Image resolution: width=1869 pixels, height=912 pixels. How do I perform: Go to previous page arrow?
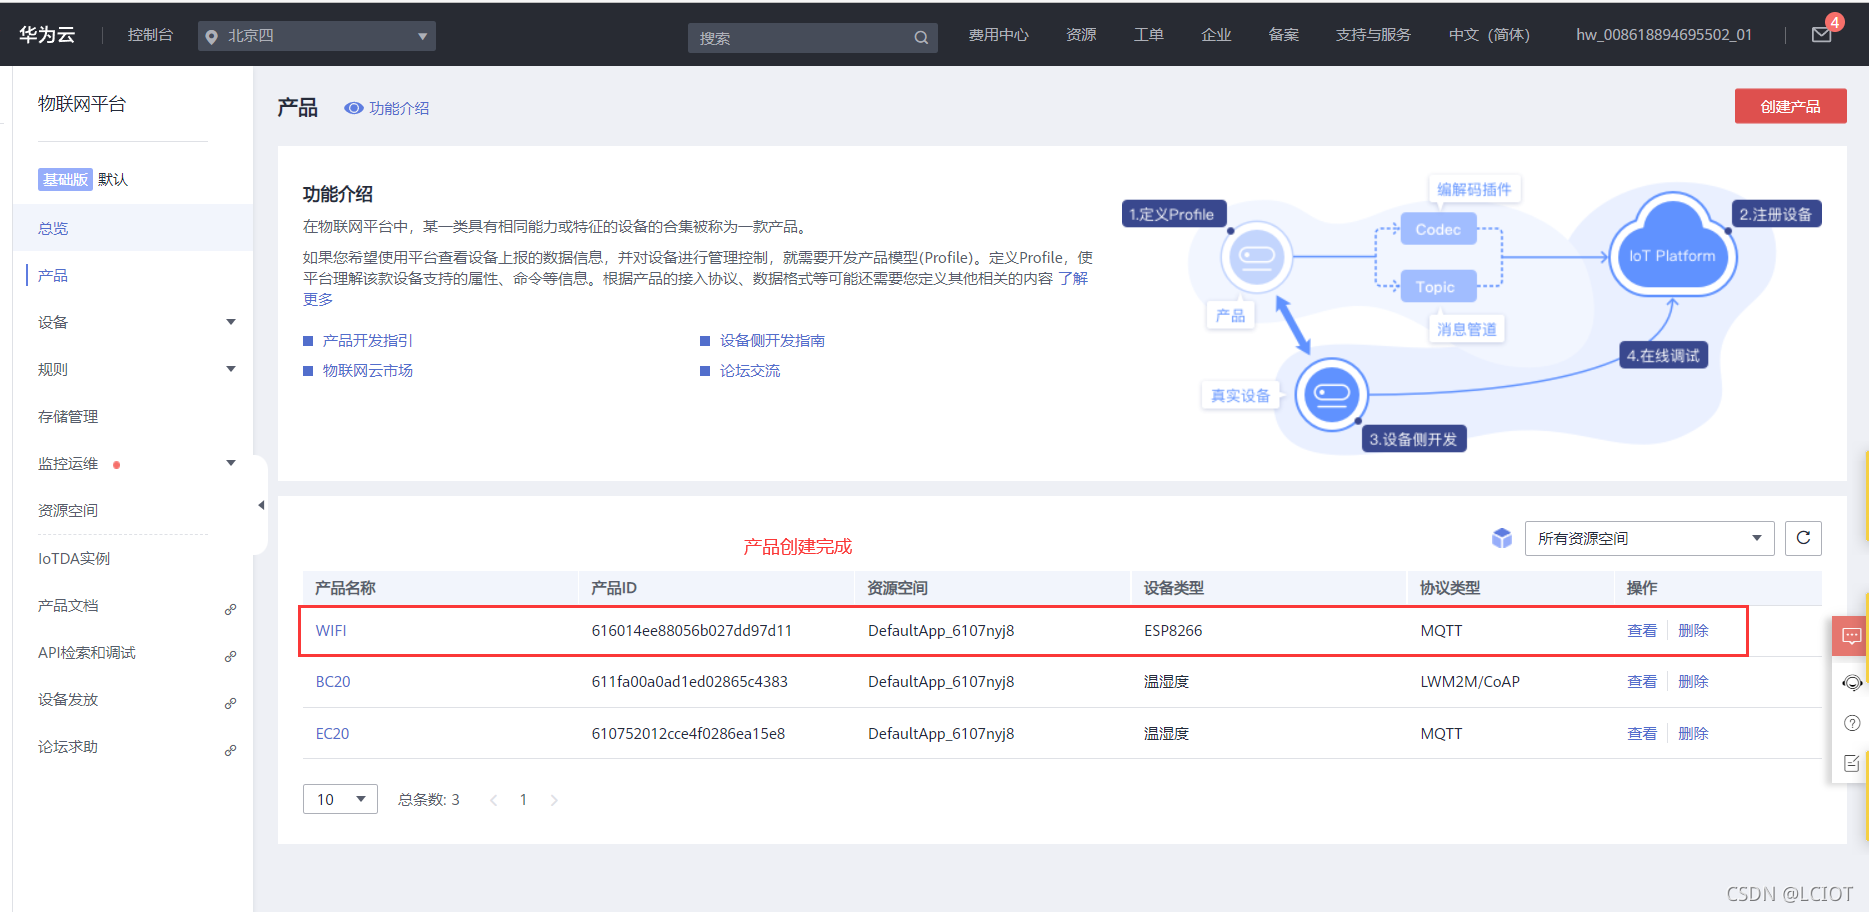[494, 800]
